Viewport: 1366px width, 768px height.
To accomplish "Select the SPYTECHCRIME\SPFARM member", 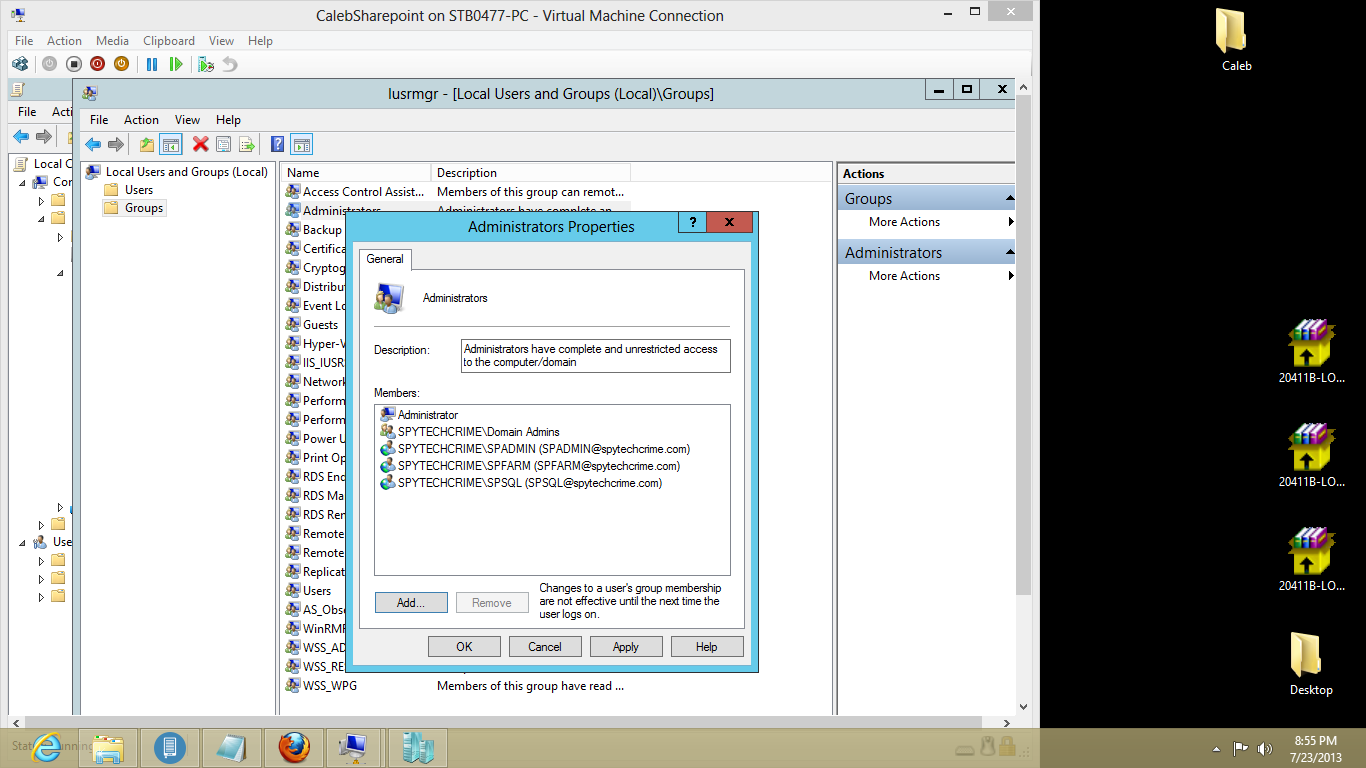I will (530, 466).
